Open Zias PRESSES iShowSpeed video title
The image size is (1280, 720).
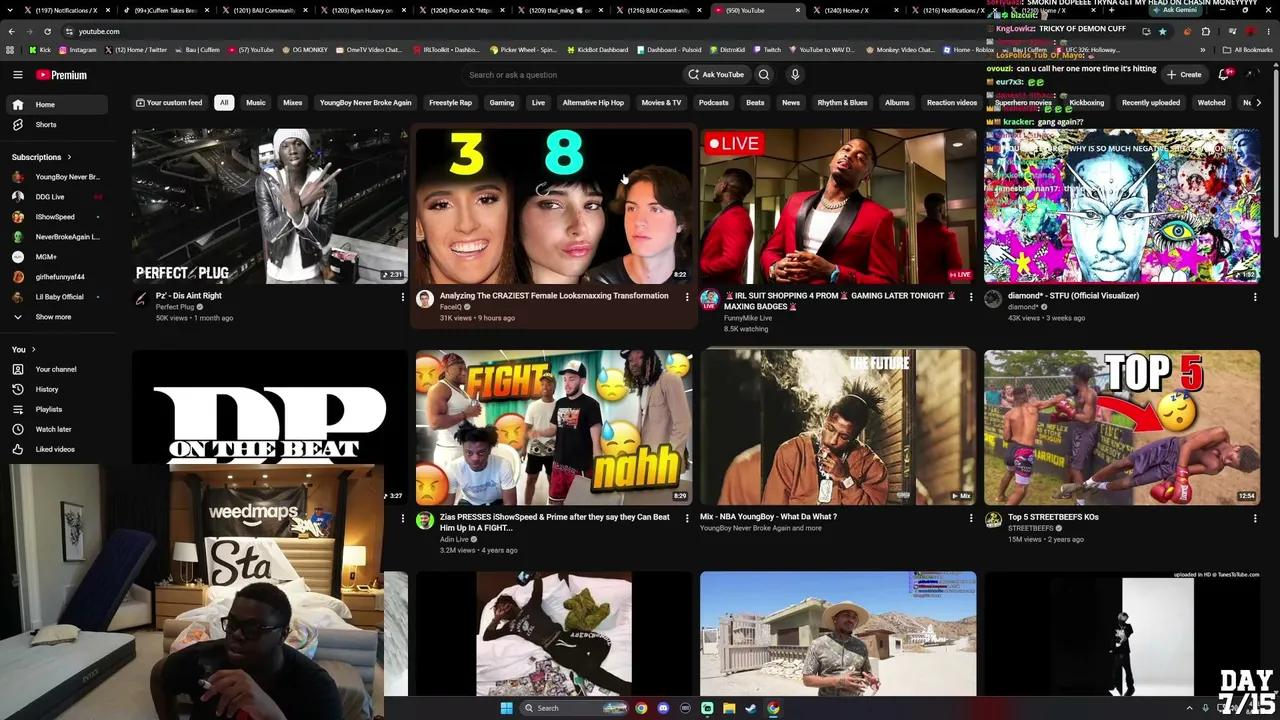tap(555, 522)
